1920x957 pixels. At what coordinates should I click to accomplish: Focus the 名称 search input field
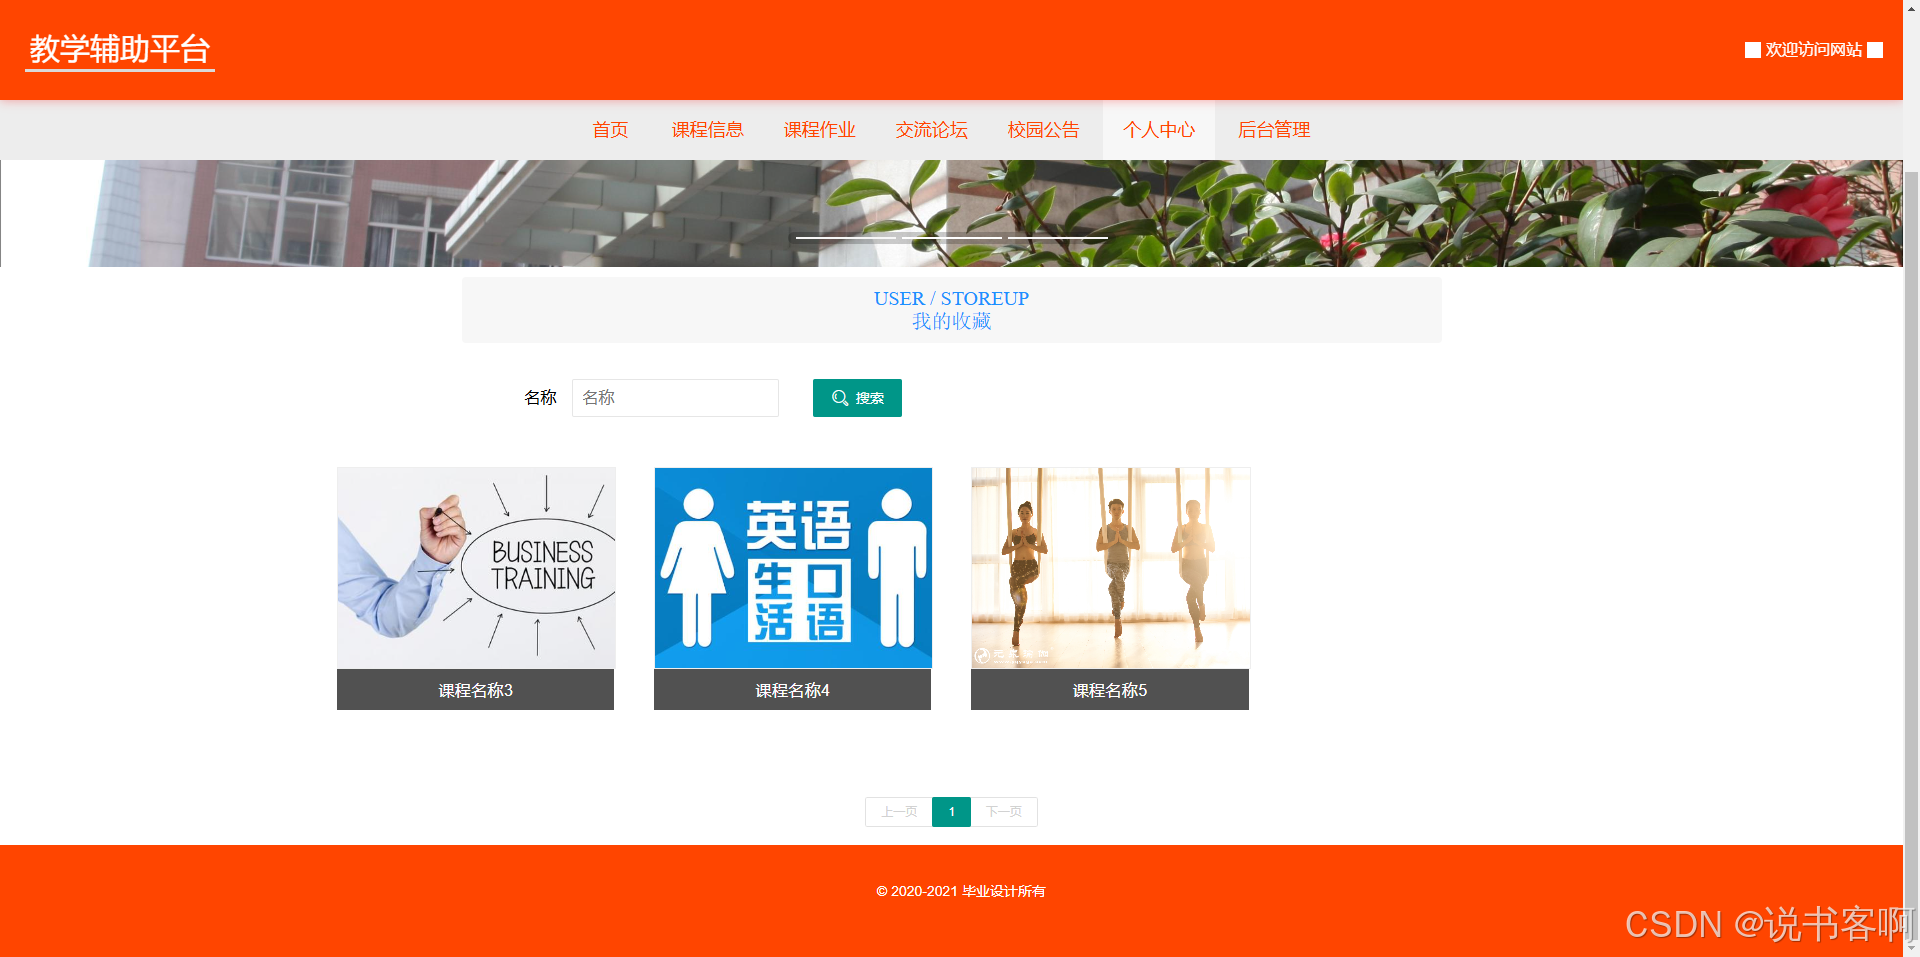pyautogui.click(x=675, y=398)
